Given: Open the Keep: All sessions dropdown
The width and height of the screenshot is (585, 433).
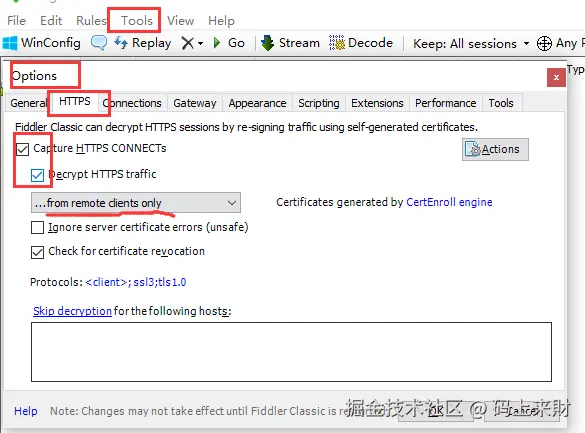Looking at the screenshot, I should coord(471,44).
